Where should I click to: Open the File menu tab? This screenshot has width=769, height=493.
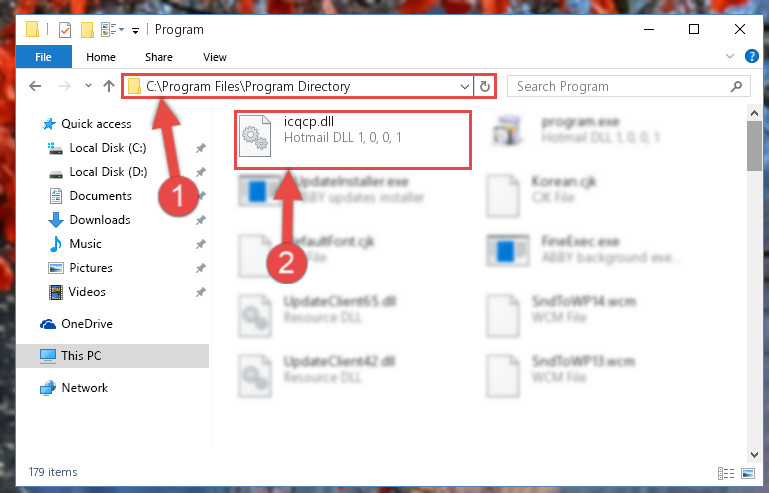[44, 57]
